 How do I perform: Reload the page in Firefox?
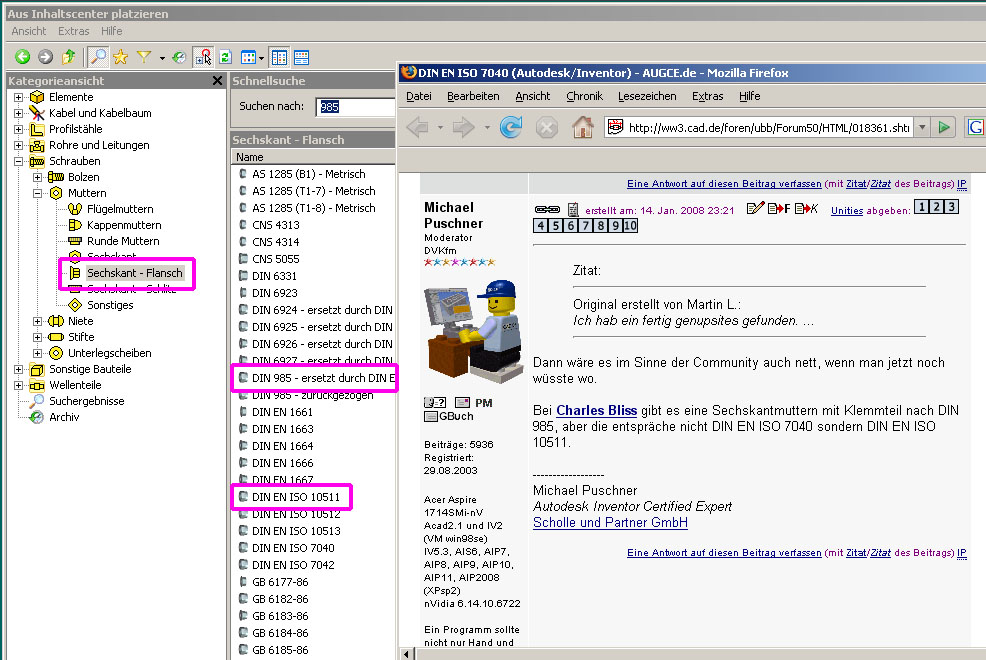511,128
